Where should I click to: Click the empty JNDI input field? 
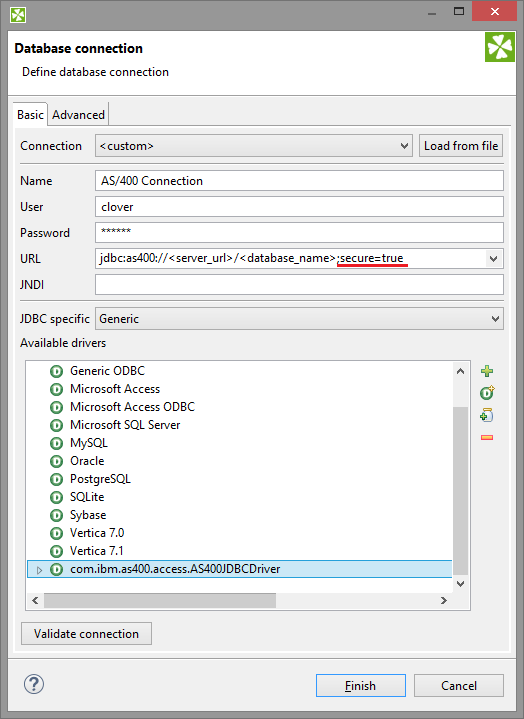tap(299, 285)
